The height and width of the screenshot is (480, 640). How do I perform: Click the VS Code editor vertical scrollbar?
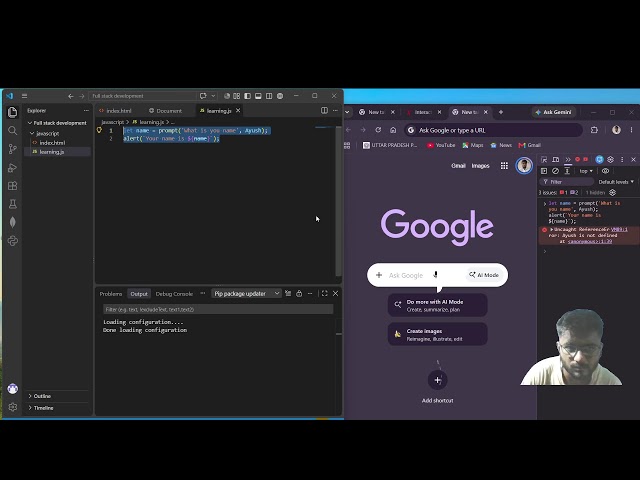point(338,201)
